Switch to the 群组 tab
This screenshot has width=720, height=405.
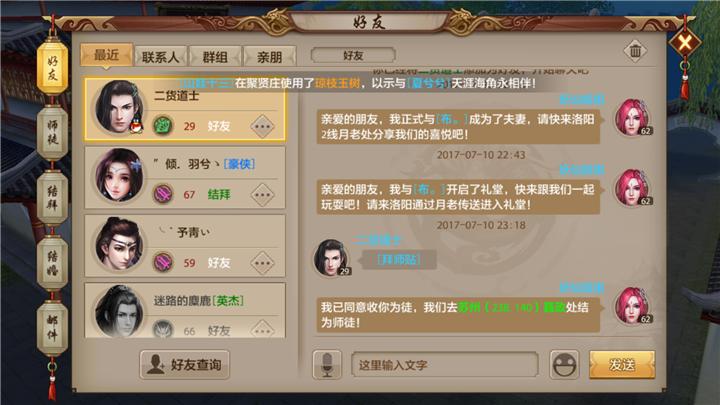[215, 57]
